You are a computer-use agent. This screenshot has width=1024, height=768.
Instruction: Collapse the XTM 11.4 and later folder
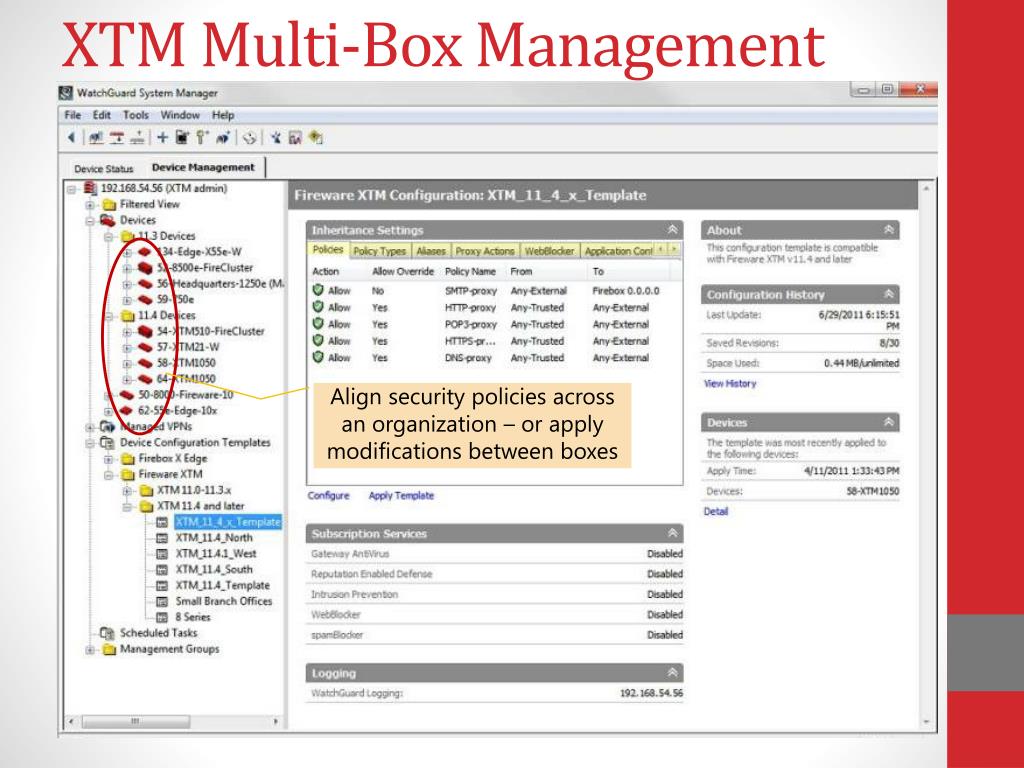127,506
